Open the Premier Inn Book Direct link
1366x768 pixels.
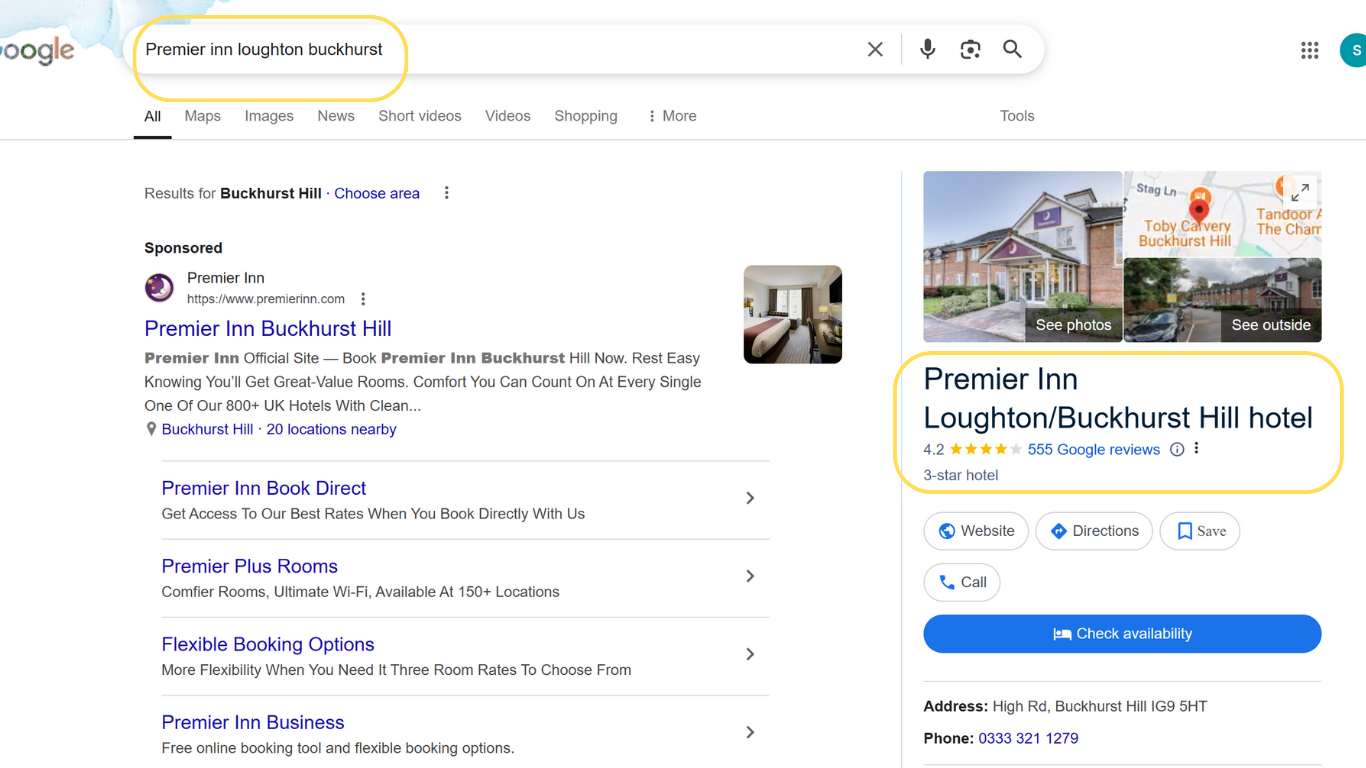pos(264,488)
